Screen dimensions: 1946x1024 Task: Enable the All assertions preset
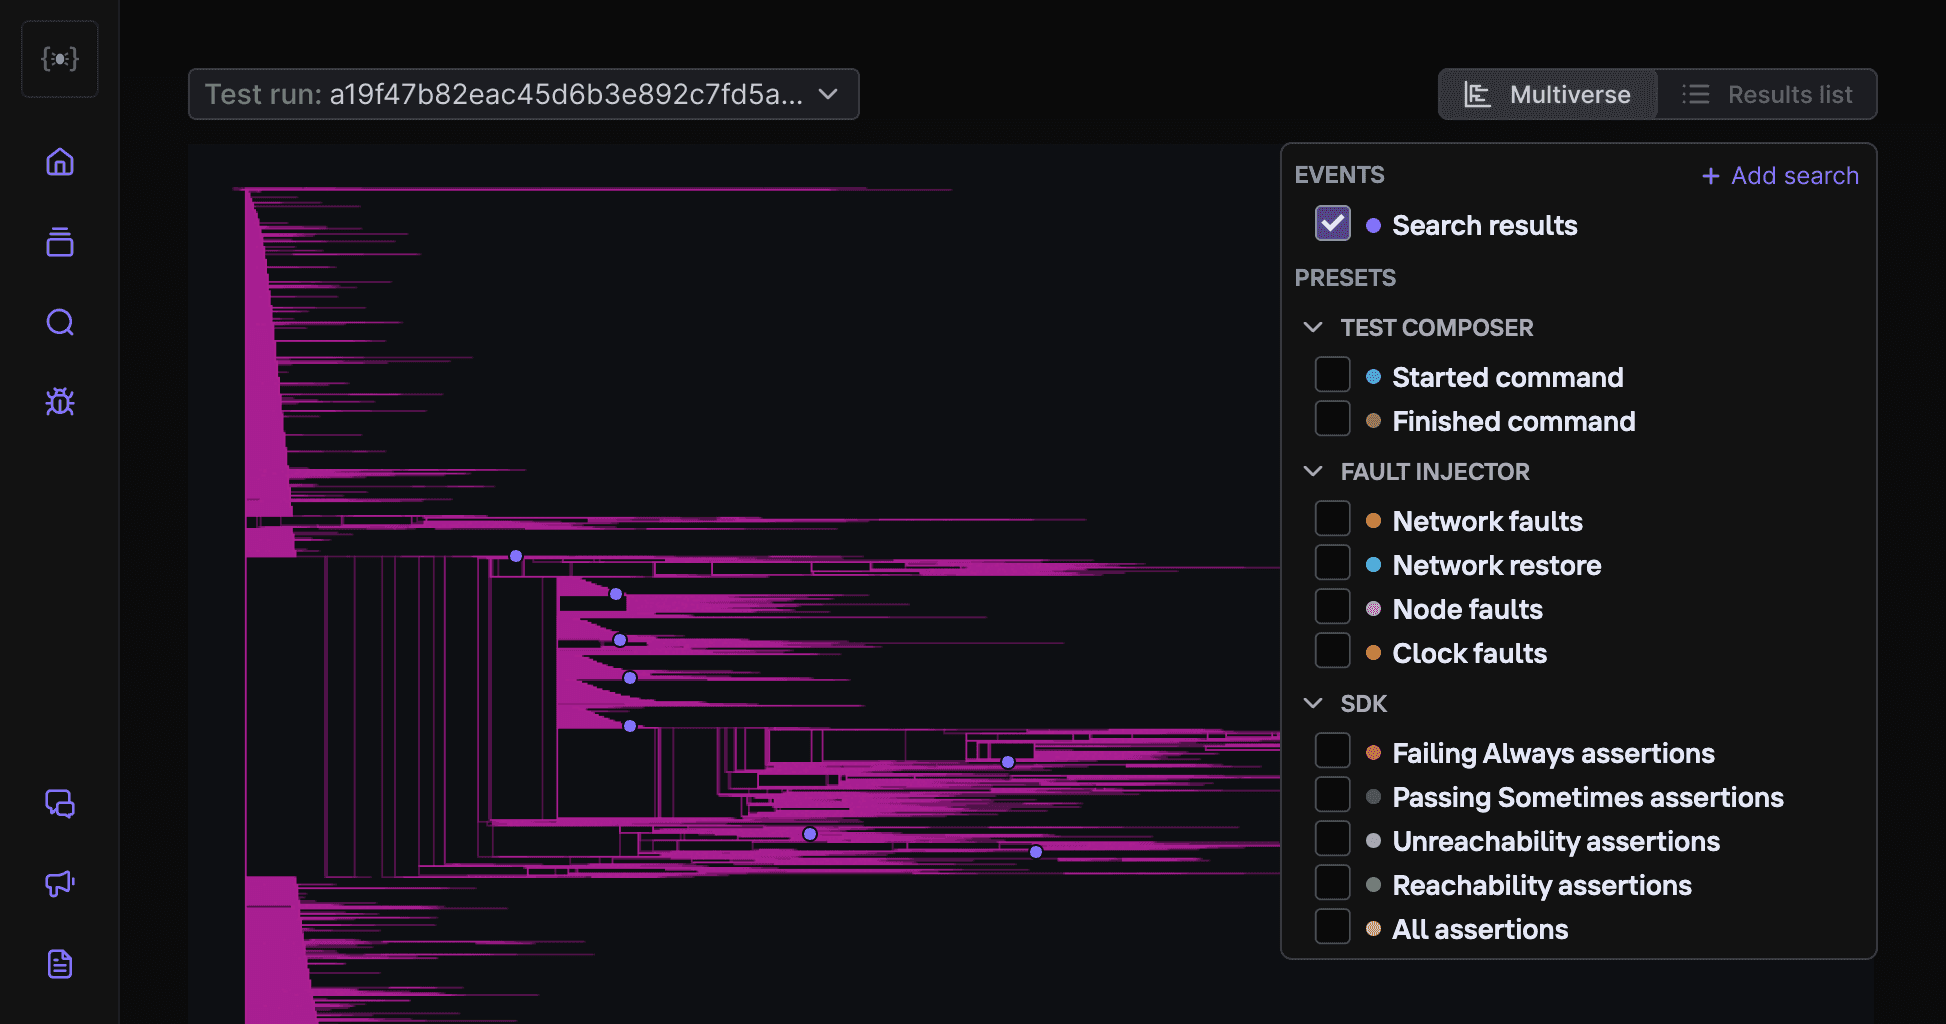pos(1332,926)
